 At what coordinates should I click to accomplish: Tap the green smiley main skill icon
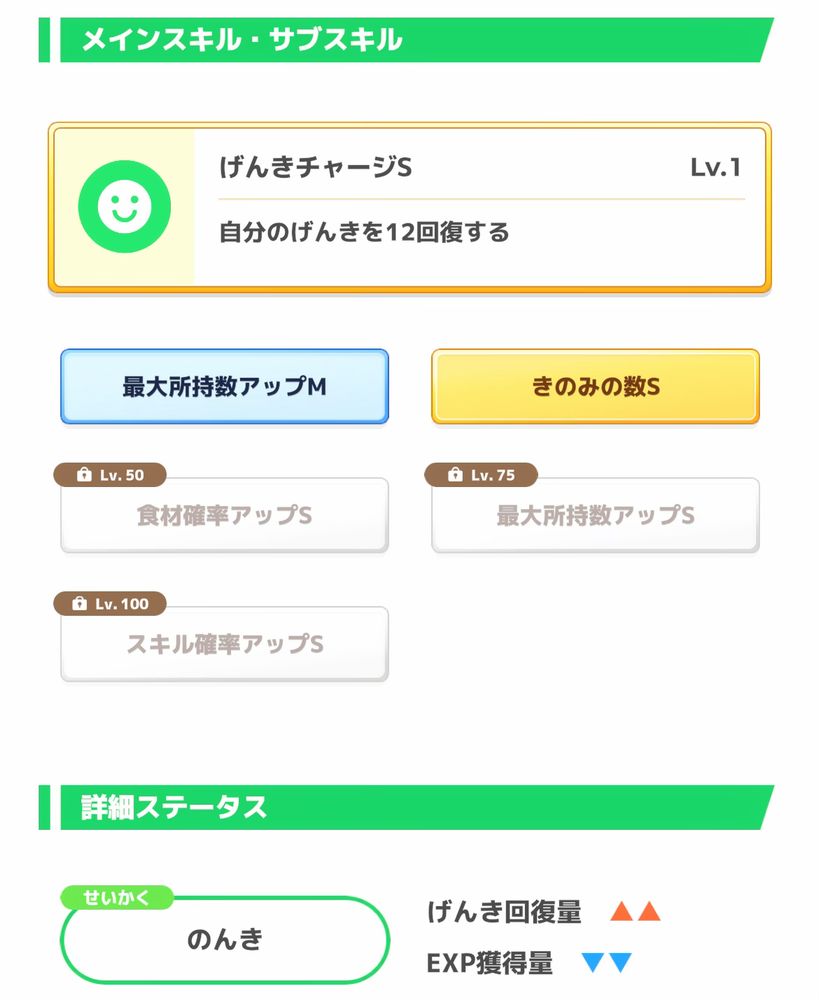click(124, 207)
